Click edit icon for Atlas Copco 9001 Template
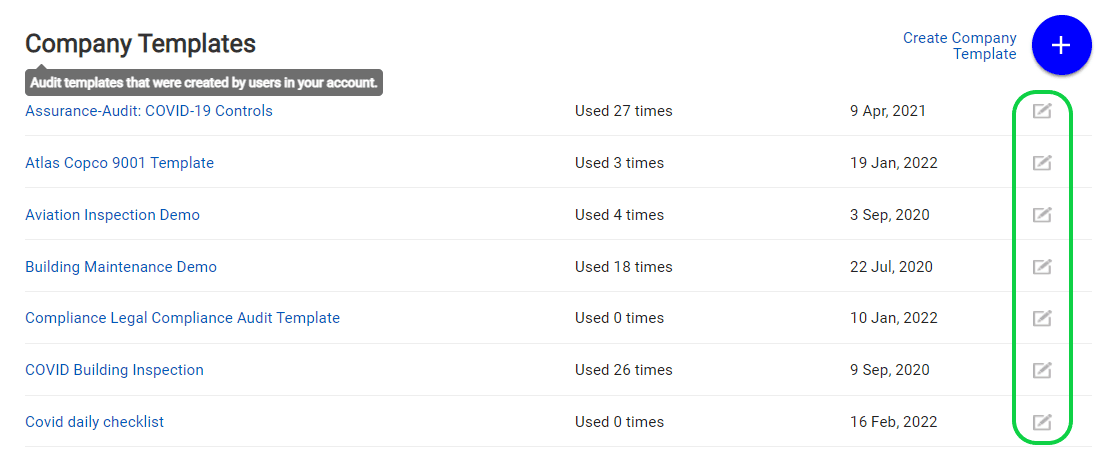Screen dimensions: 1105x451 1042,163
